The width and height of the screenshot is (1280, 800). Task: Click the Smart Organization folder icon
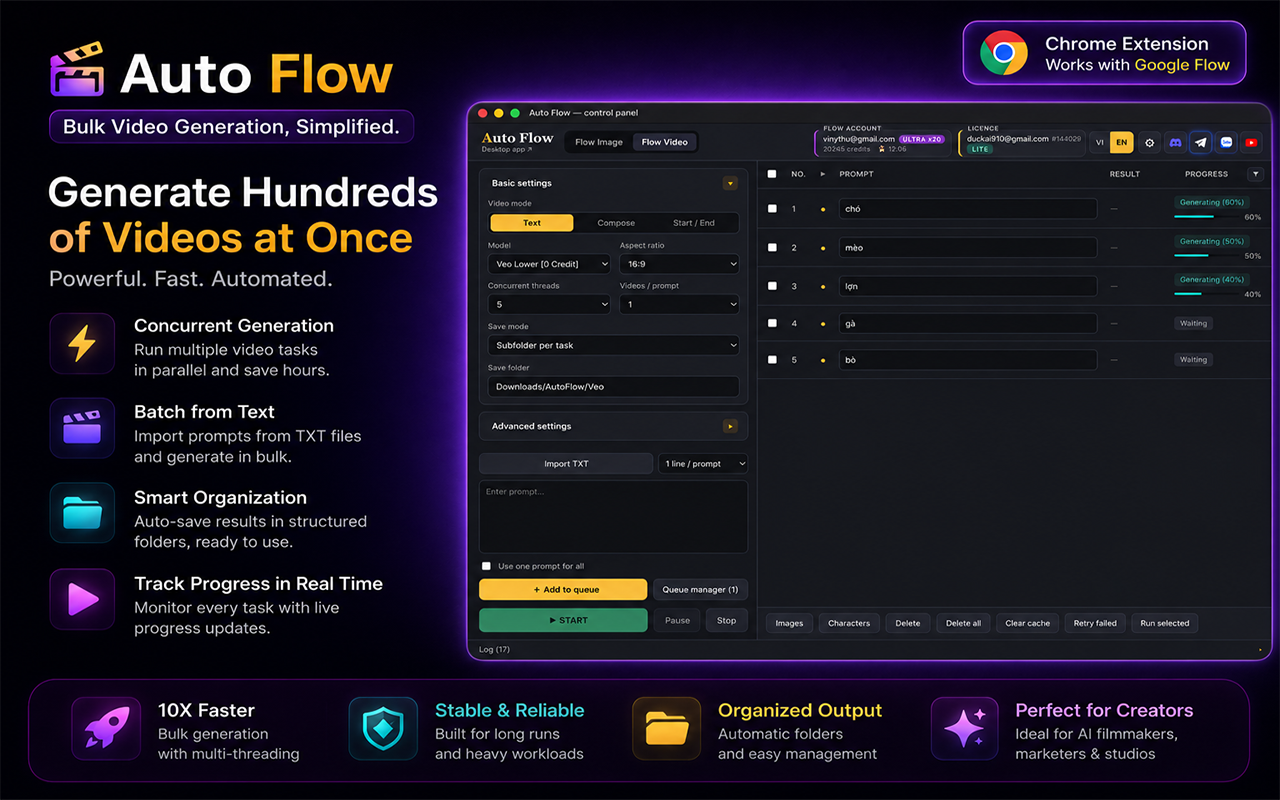[x=82, y=514]
